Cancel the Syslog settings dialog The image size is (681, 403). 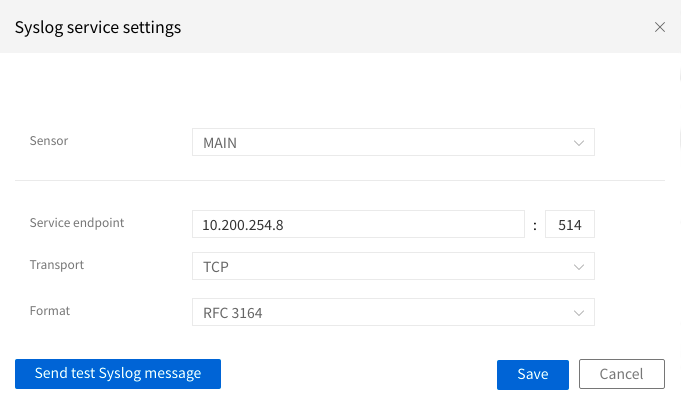pos(621,374)
